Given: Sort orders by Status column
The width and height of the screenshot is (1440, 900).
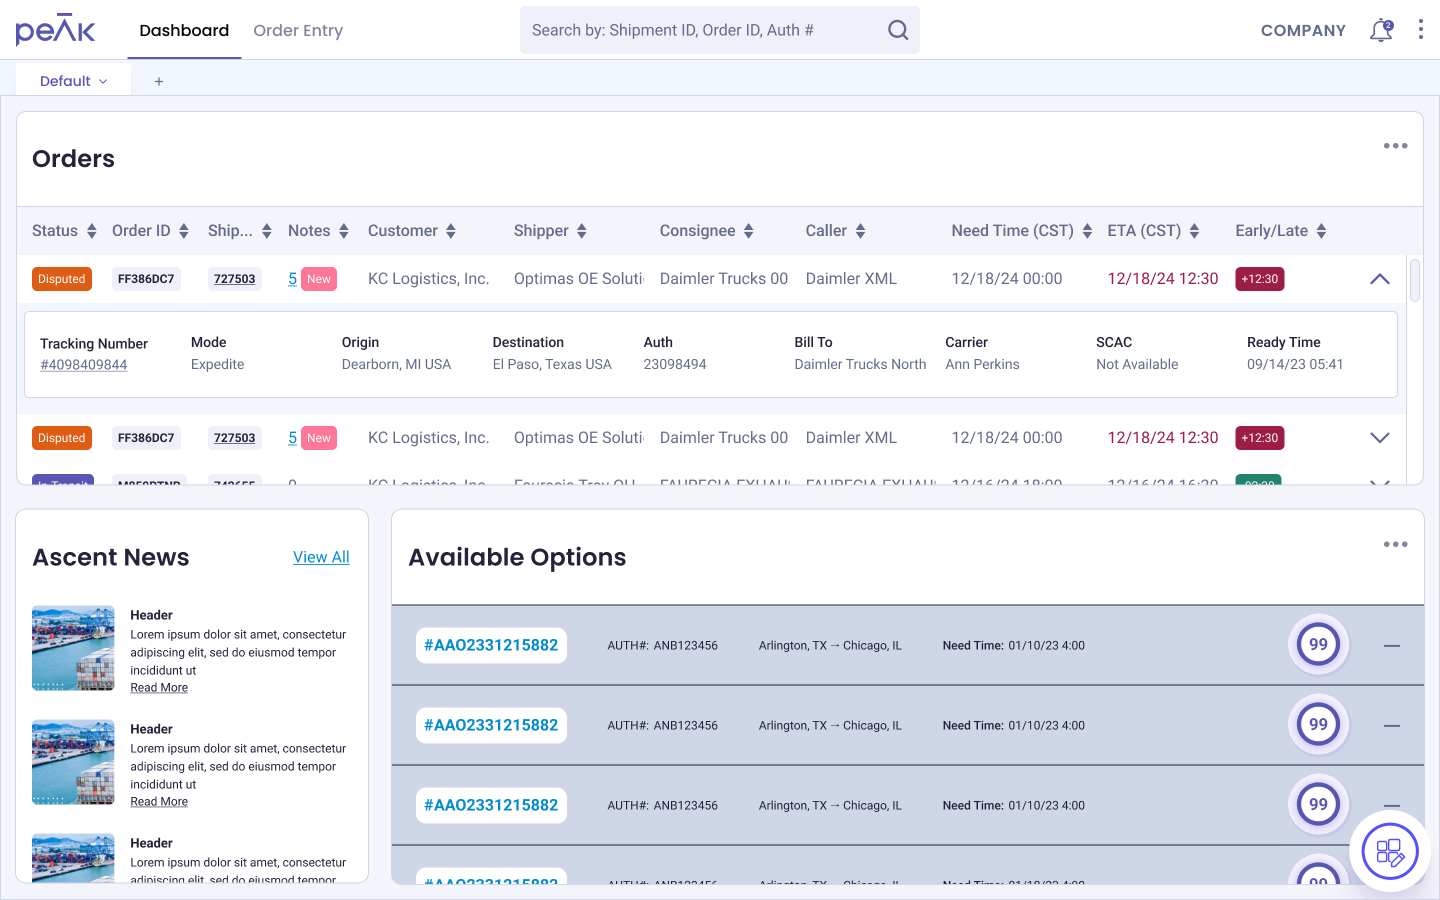Looking at the screenshot, I should point(64,231).
